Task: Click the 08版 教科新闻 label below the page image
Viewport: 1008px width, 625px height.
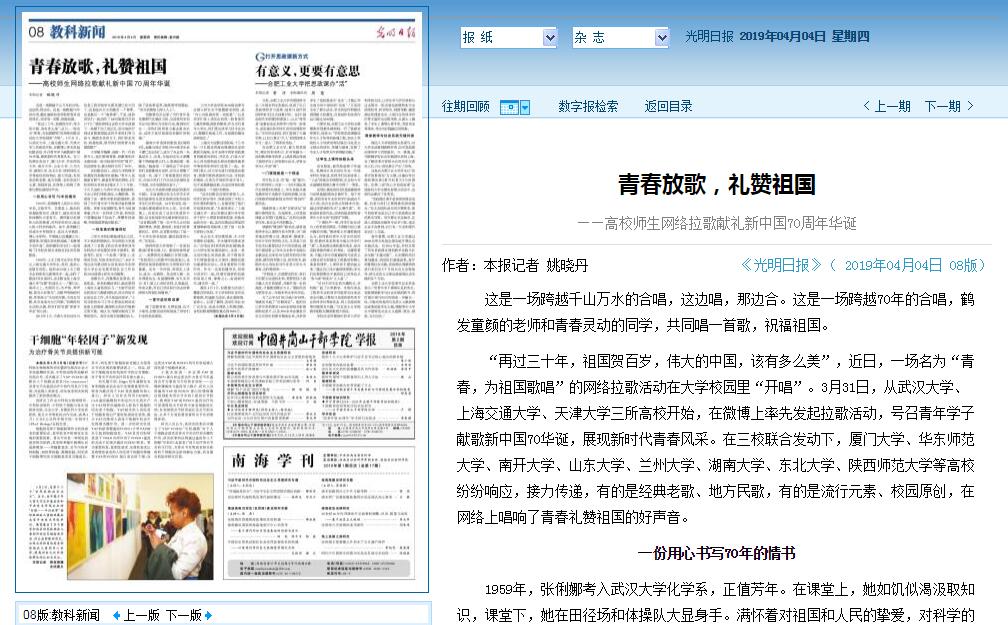Action: (x=61, y=615)
